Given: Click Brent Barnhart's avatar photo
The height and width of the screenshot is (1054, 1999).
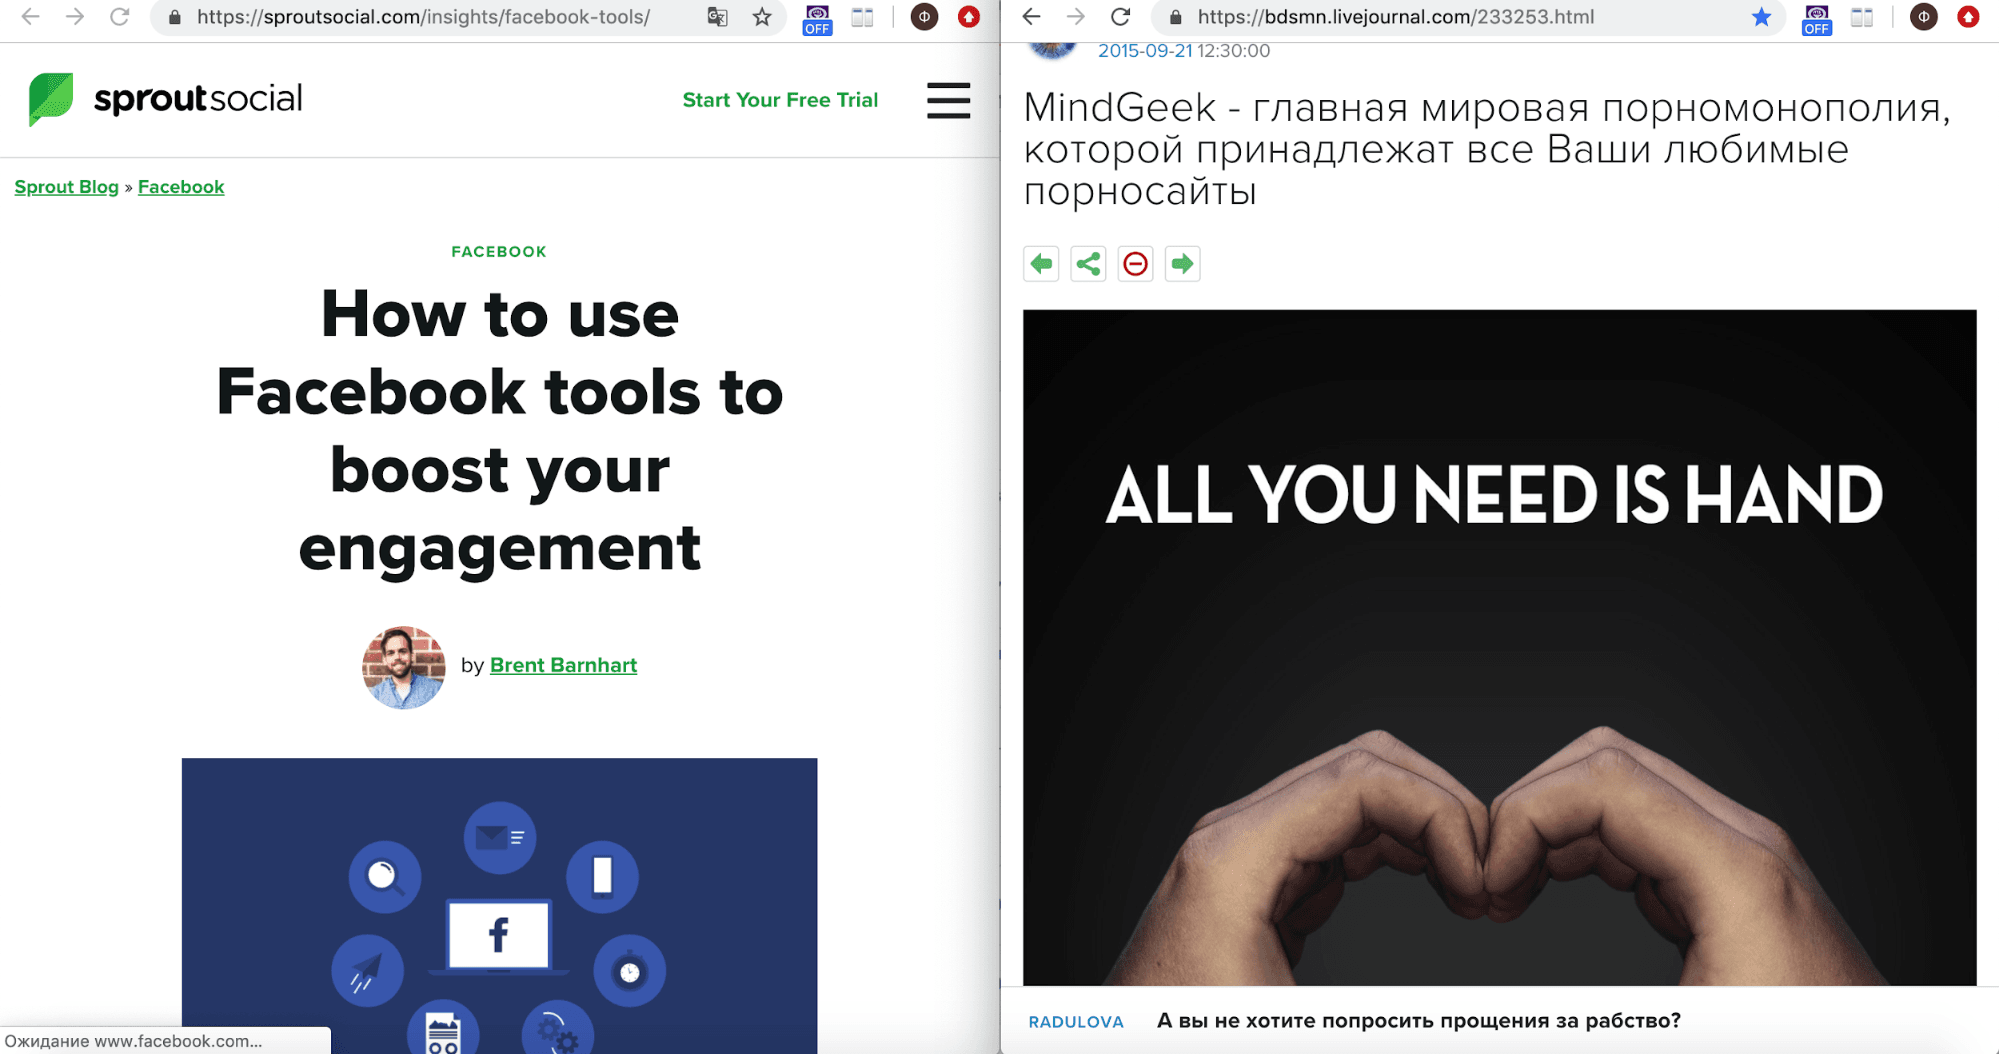Looking at the screenshot, I should coord(404,667).
